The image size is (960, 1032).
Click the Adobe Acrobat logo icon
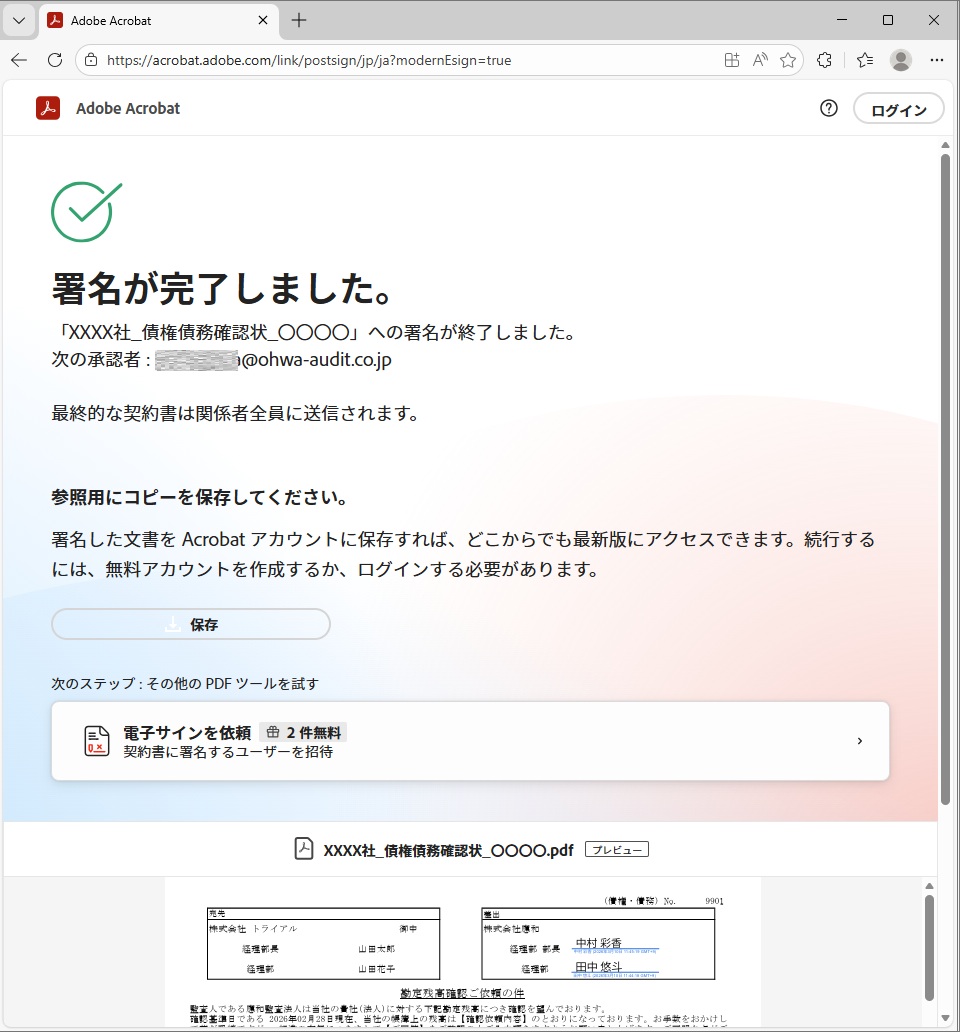pos(48,108)
